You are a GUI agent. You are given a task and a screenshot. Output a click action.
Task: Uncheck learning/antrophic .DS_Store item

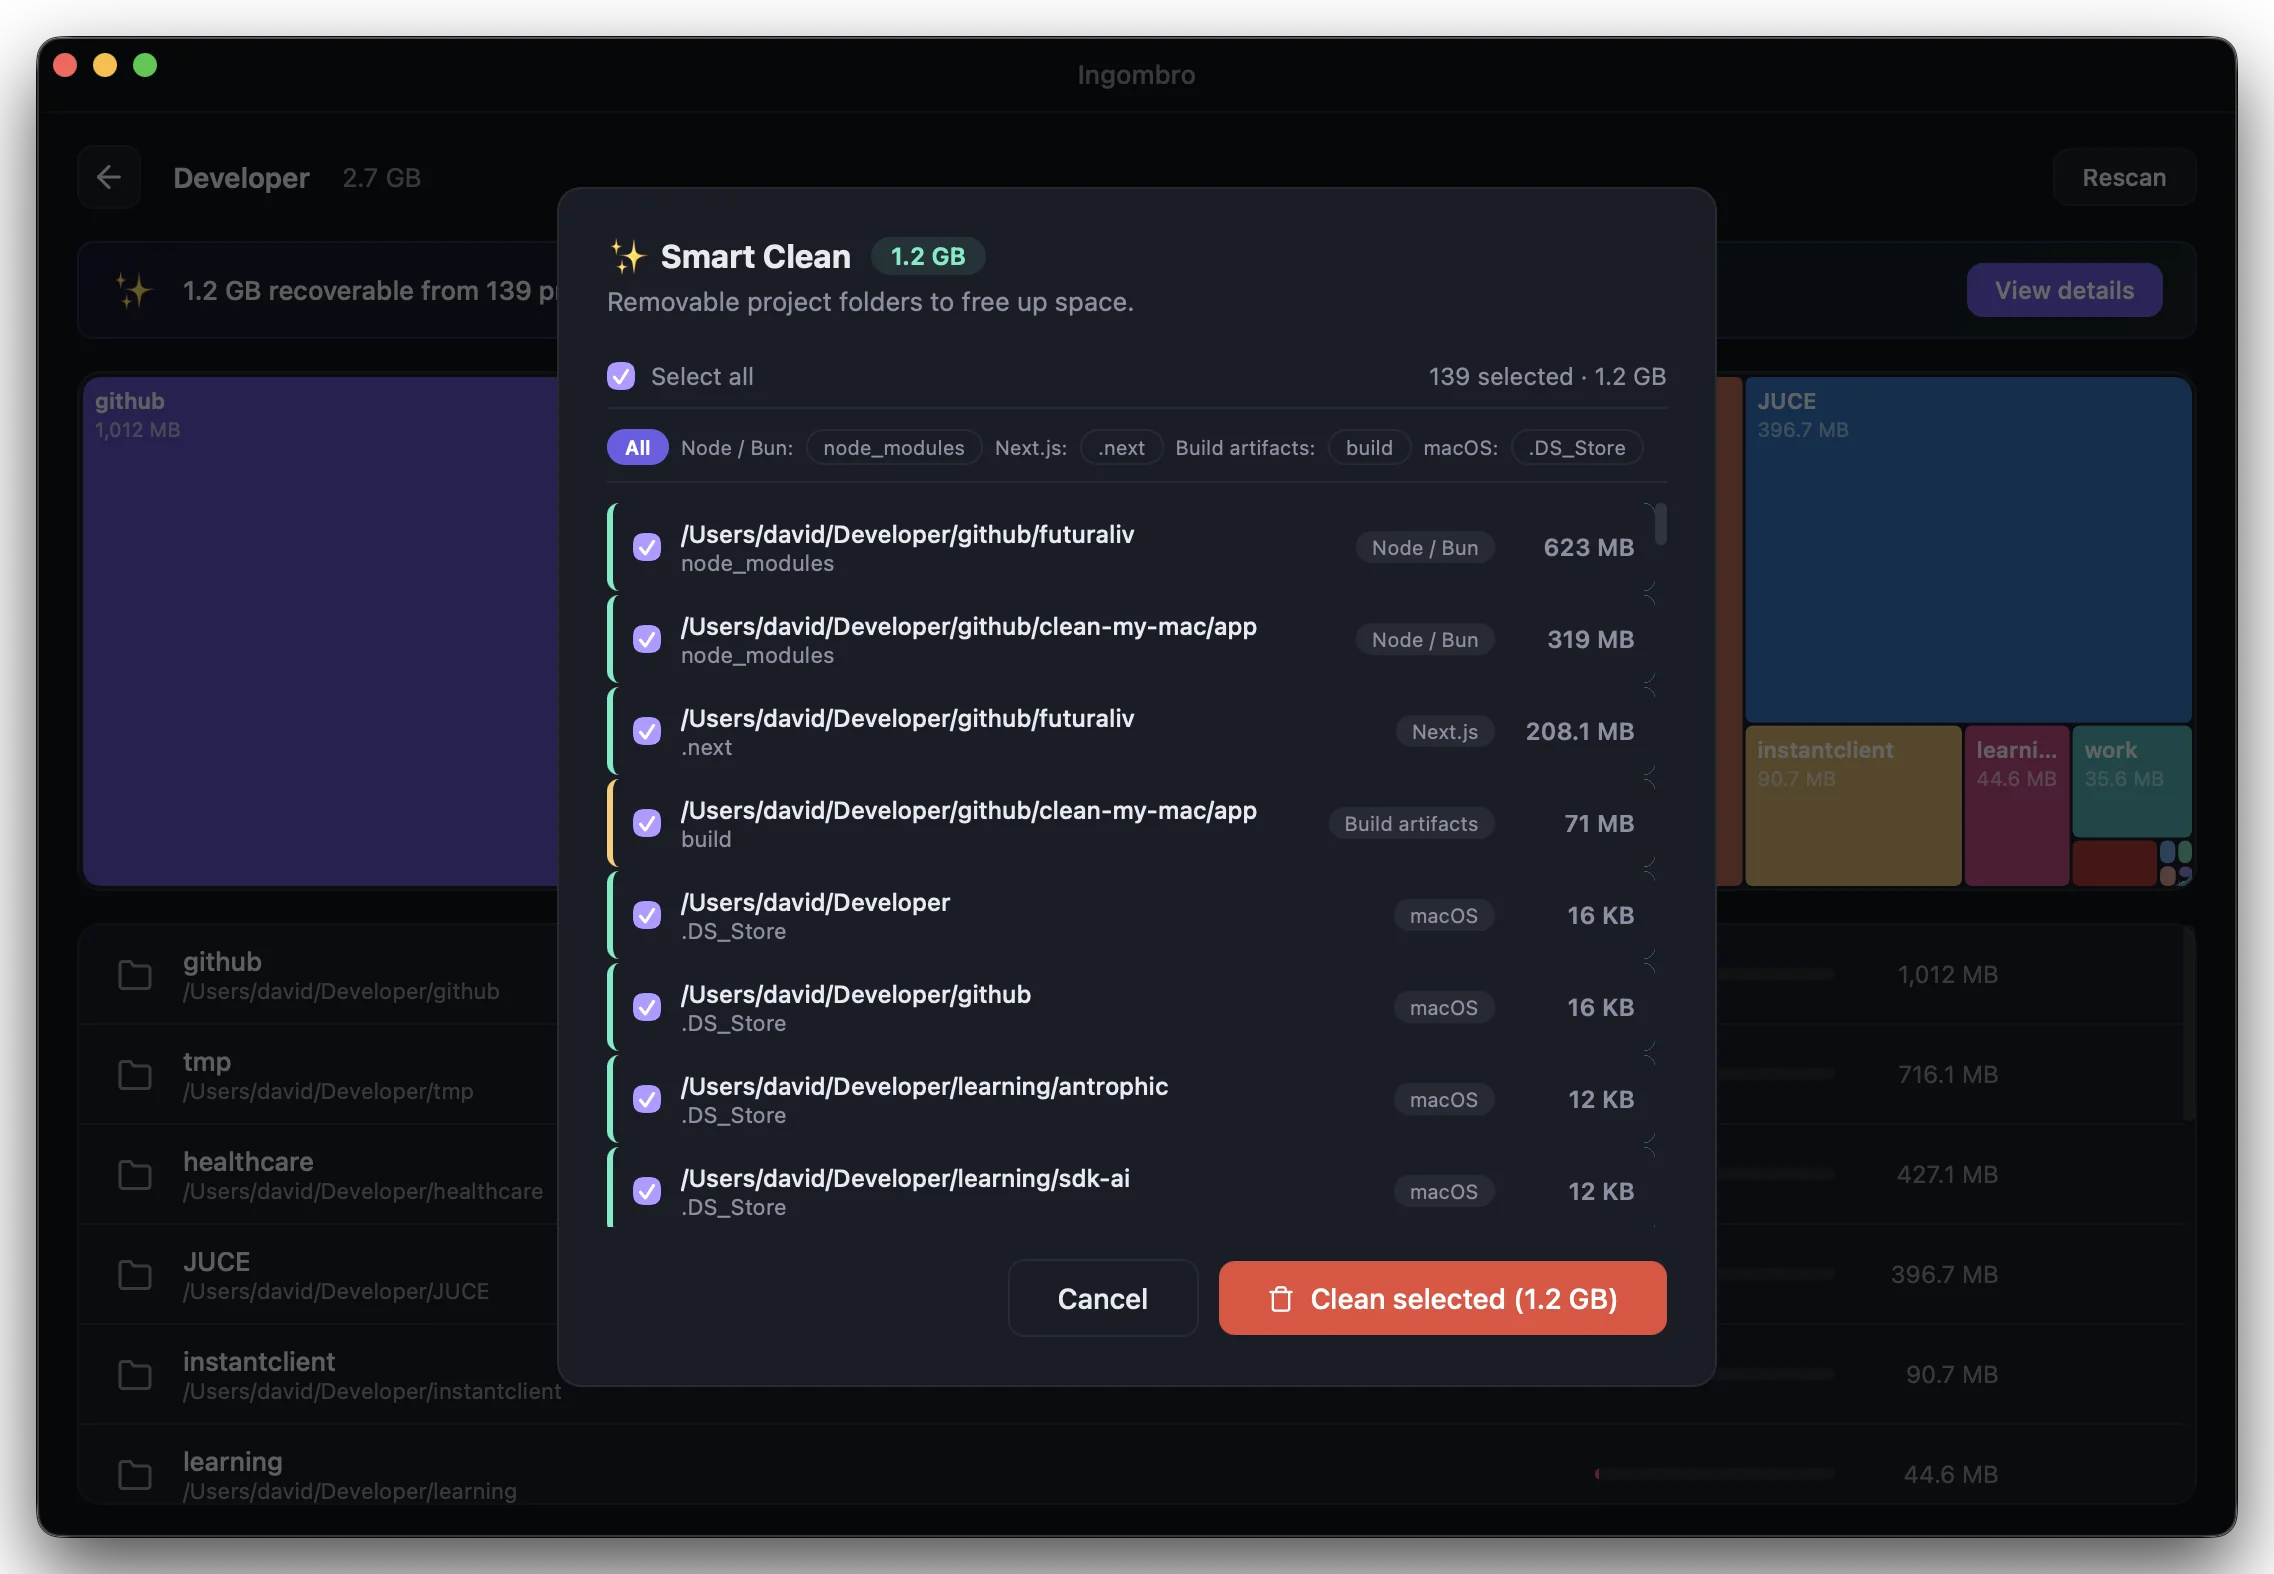[647, 1099]
